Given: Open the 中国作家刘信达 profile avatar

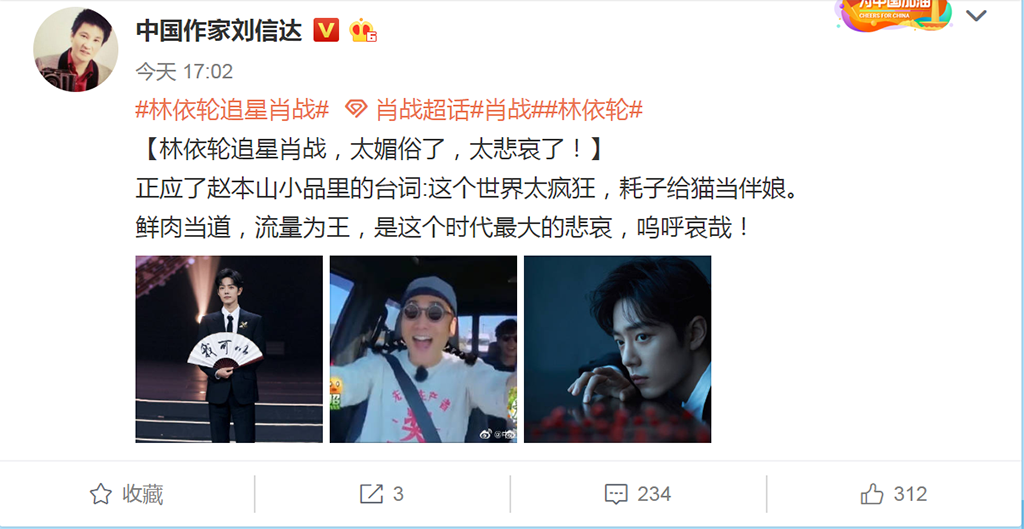Looking at the screenshot, I should click(x=76, y=50).
